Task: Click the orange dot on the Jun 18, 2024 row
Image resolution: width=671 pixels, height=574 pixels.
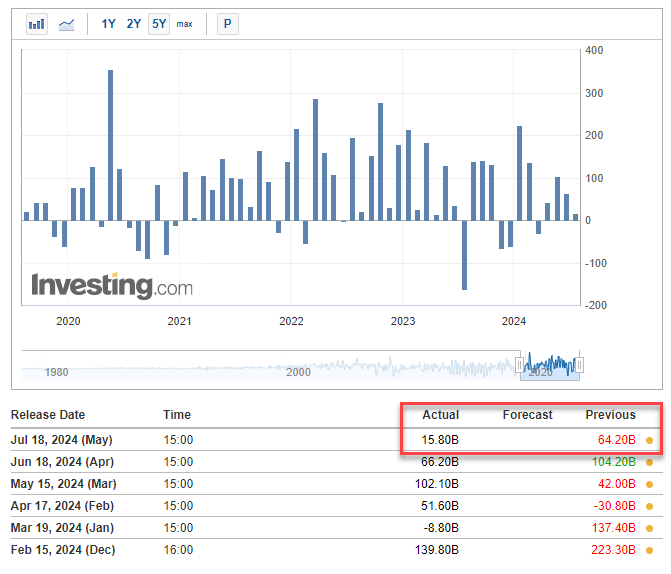Action: point(650,462)
